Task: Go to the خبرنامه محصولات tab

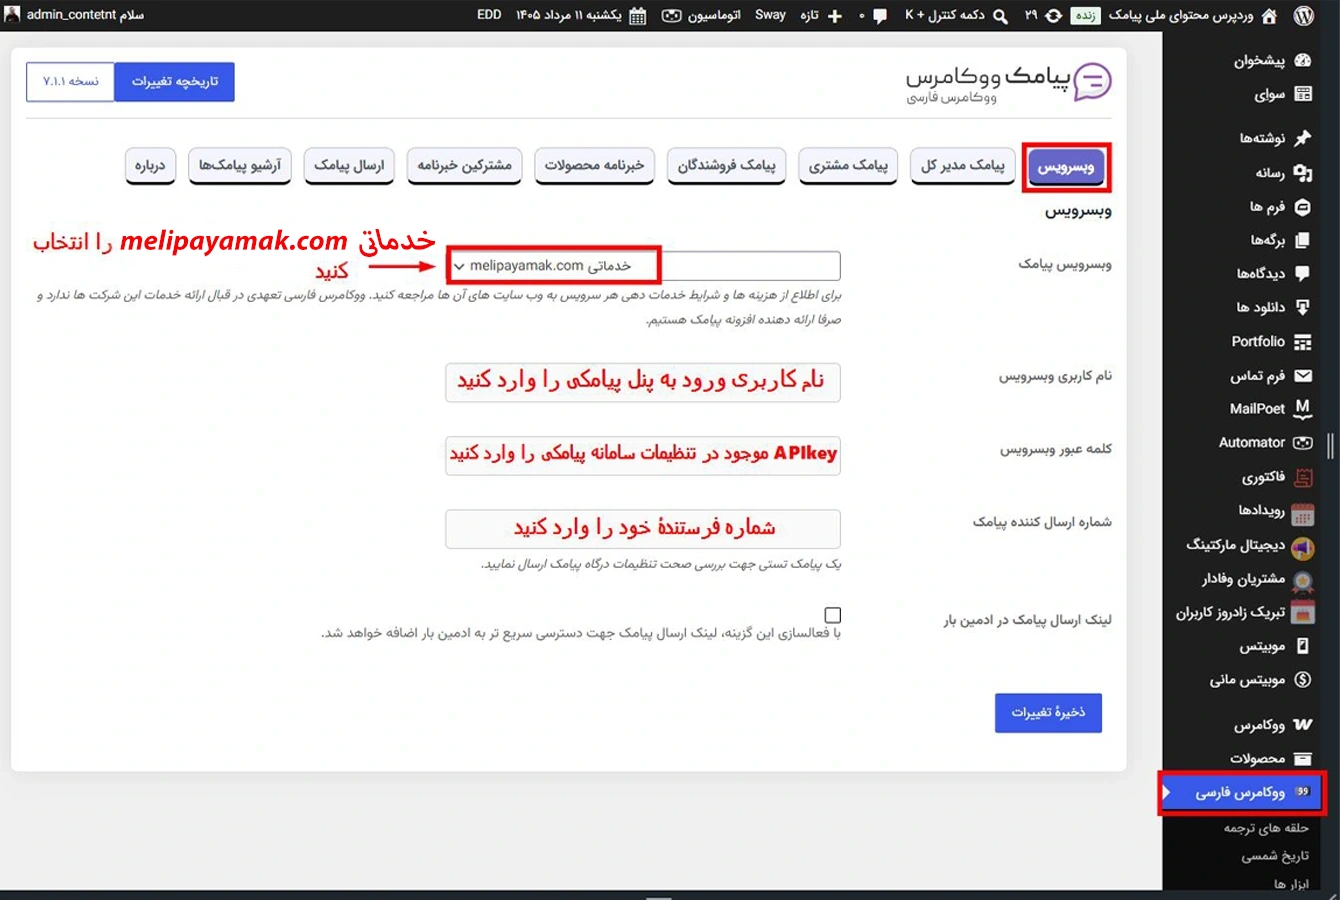Action: (x=594, y=166)
